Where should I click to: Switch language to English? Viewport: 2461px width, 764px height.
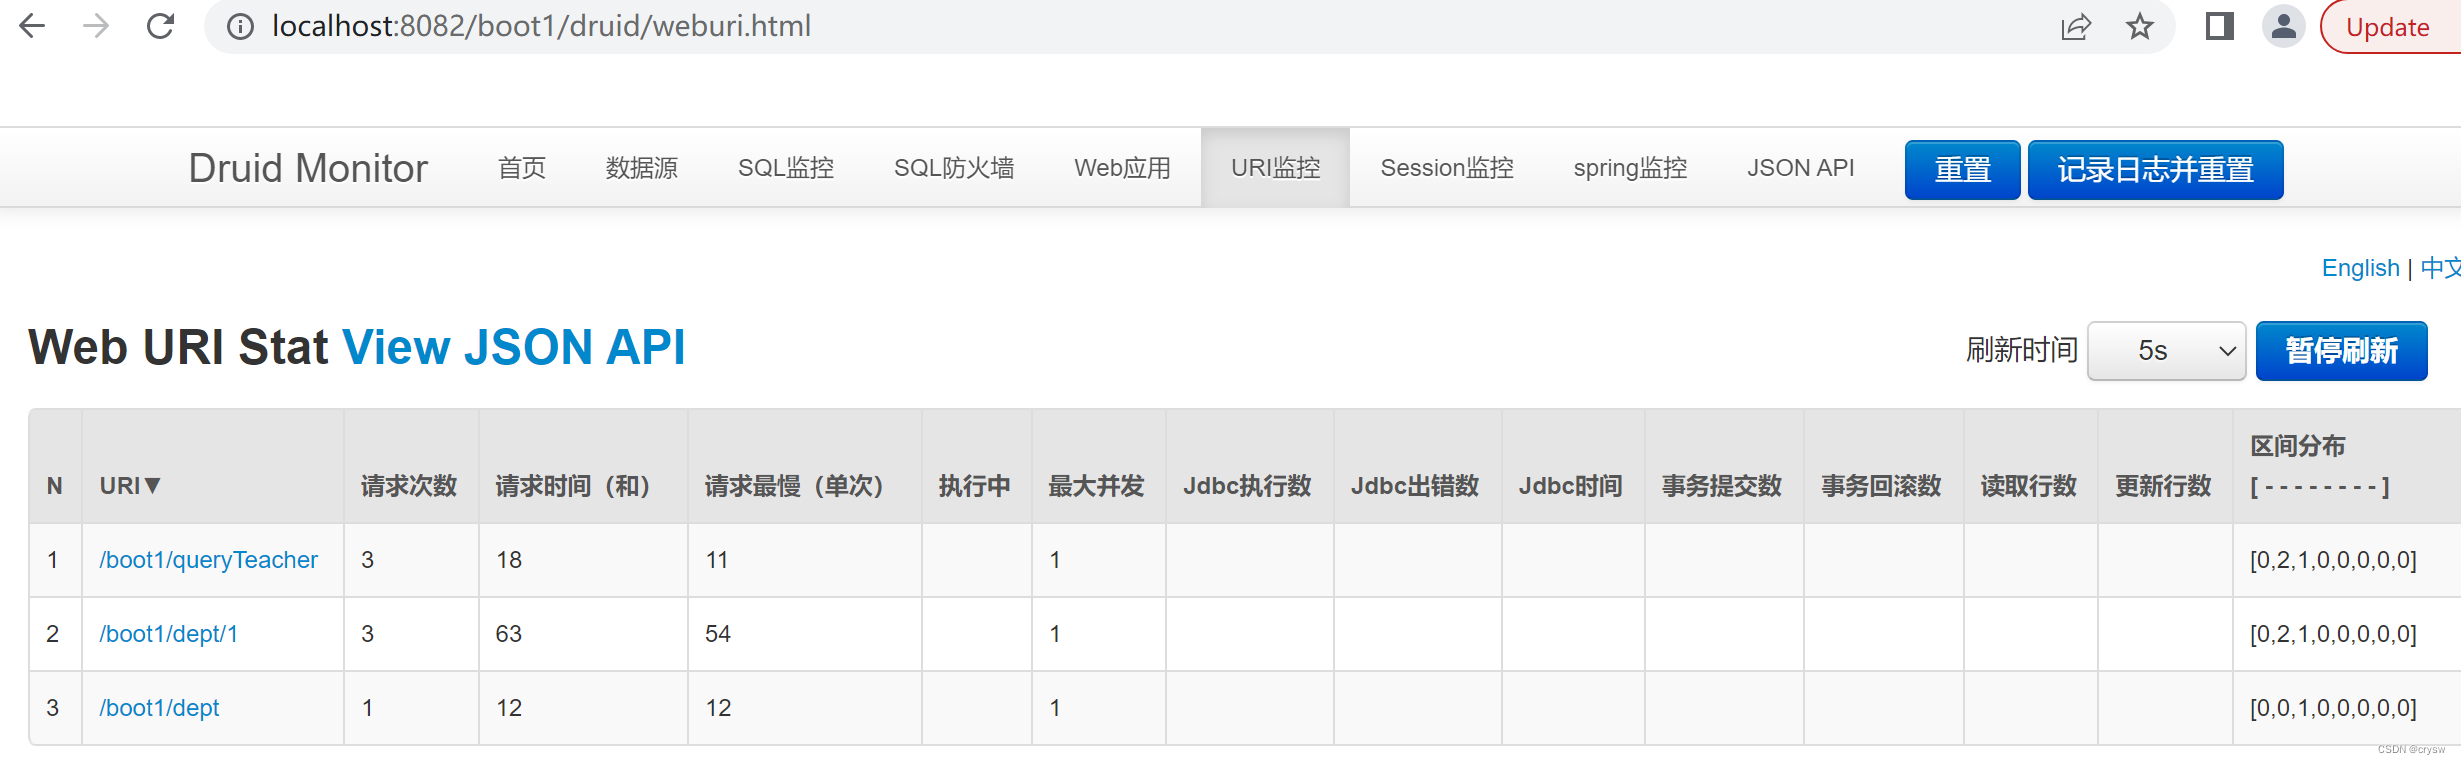pyautogui.click(x=2360, y=268)
